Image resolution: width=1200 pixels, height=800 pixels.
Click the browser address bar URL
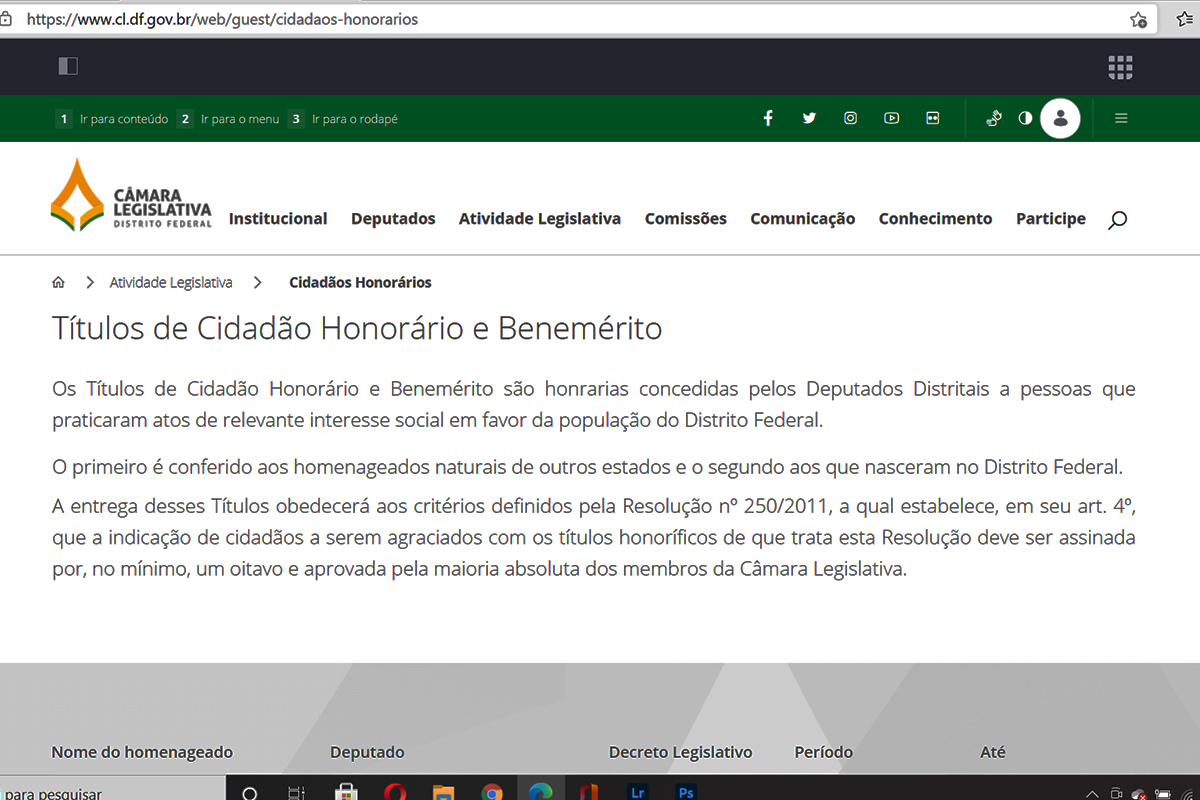pos(222,19)
